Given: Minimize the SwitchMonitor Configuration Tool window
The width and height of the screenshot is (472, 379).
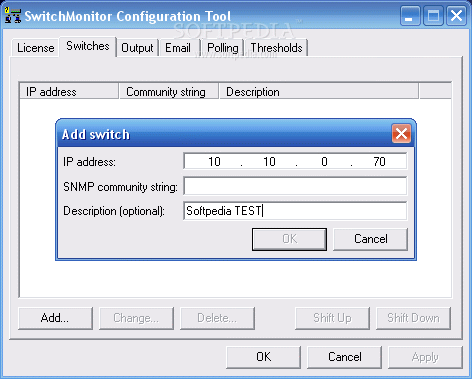Looking at the screenshot, I should (410, 16).
